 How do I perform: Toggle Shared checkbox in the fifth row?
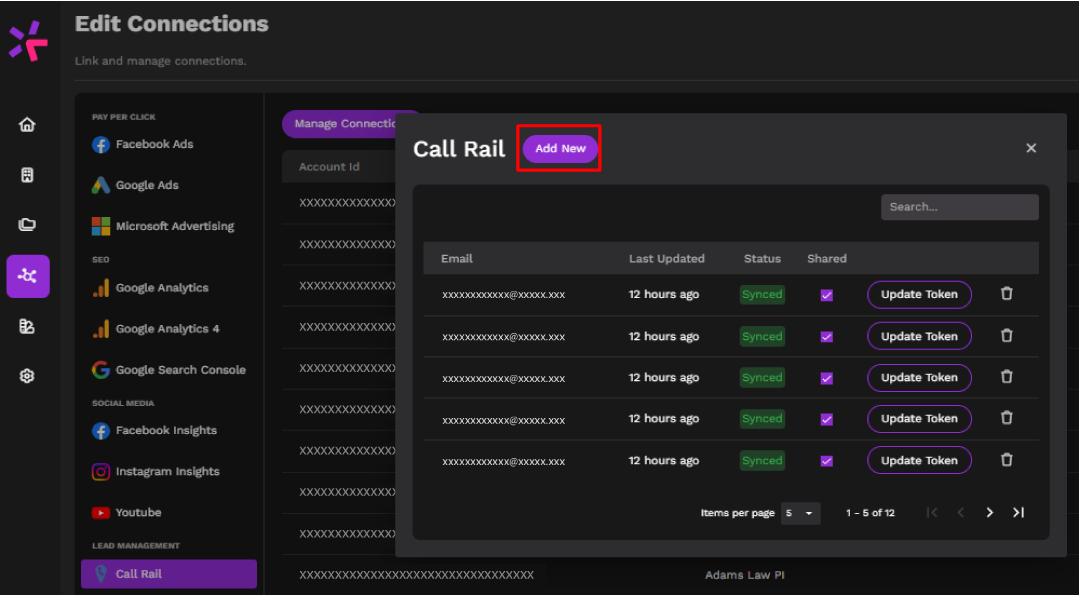826,460
